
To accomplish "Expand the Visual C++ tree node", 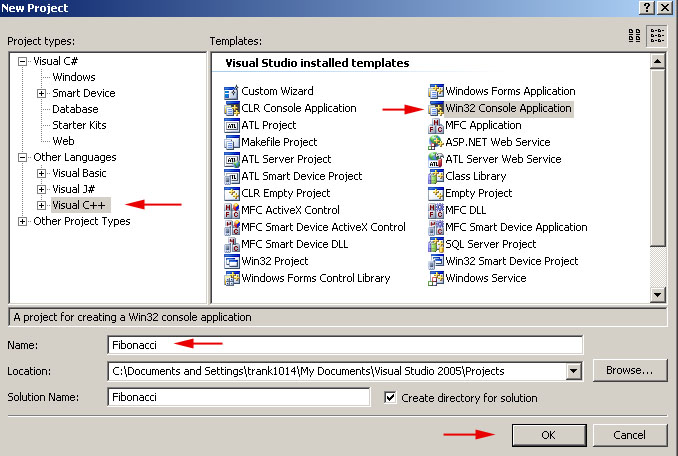I will click(x=41, y=205).
